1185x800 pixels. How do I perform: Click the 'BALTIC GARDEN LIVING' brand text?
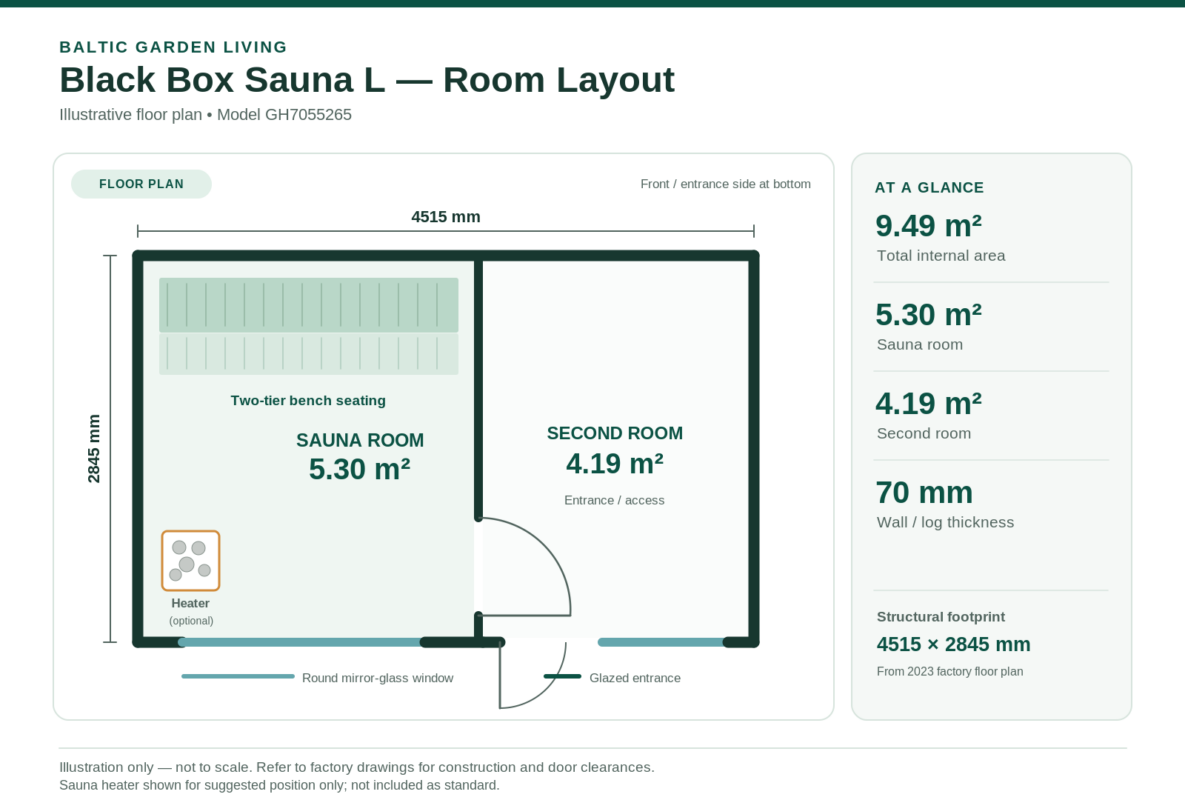[x=173, y=47]
